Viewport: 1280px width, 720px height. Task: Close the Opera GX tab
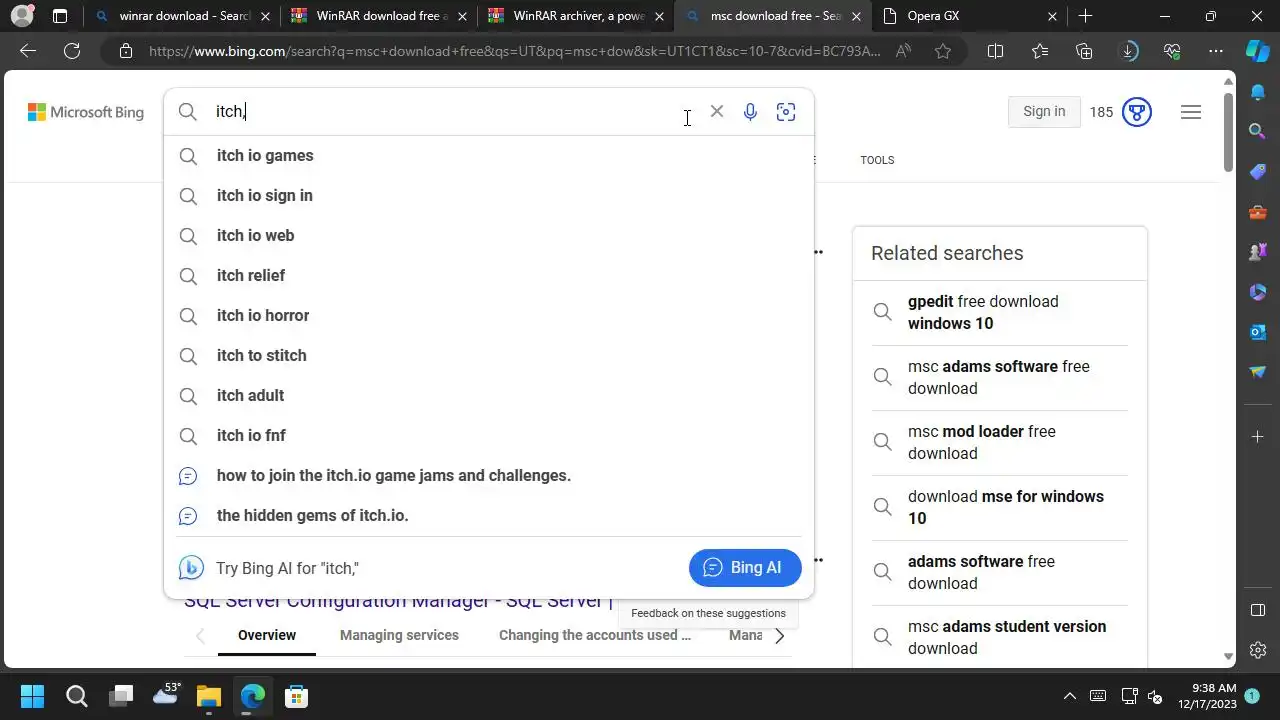pyautogui.click(x=1052, y=16)
